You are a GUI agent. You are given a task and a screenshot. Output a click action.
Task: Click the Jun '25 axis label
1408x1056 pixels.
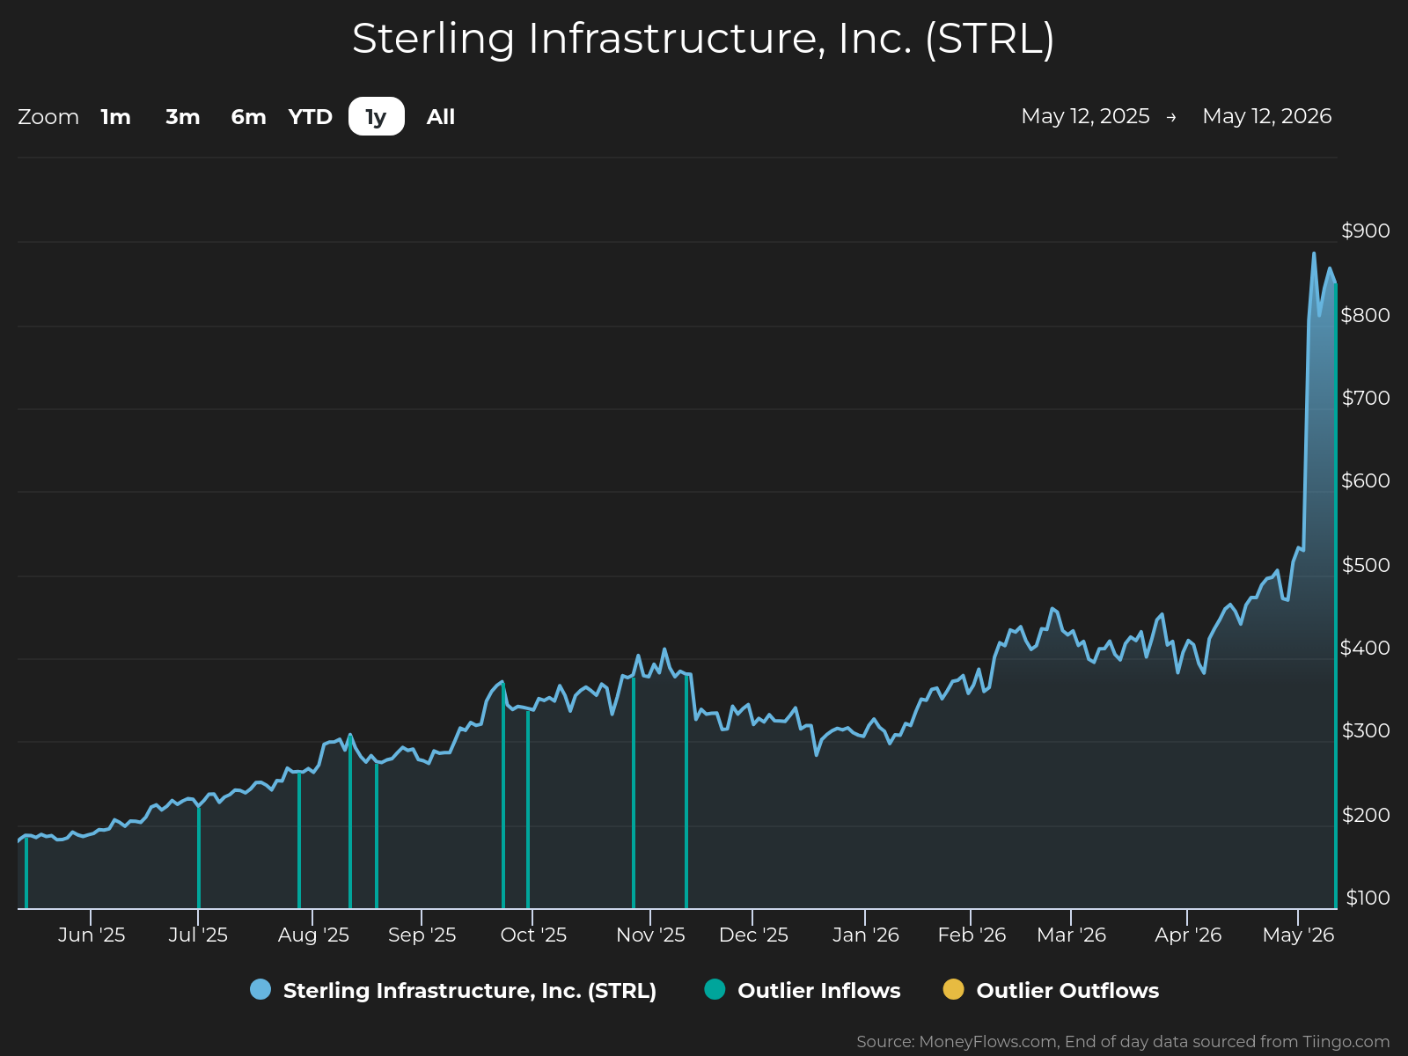tap(91, 935)
